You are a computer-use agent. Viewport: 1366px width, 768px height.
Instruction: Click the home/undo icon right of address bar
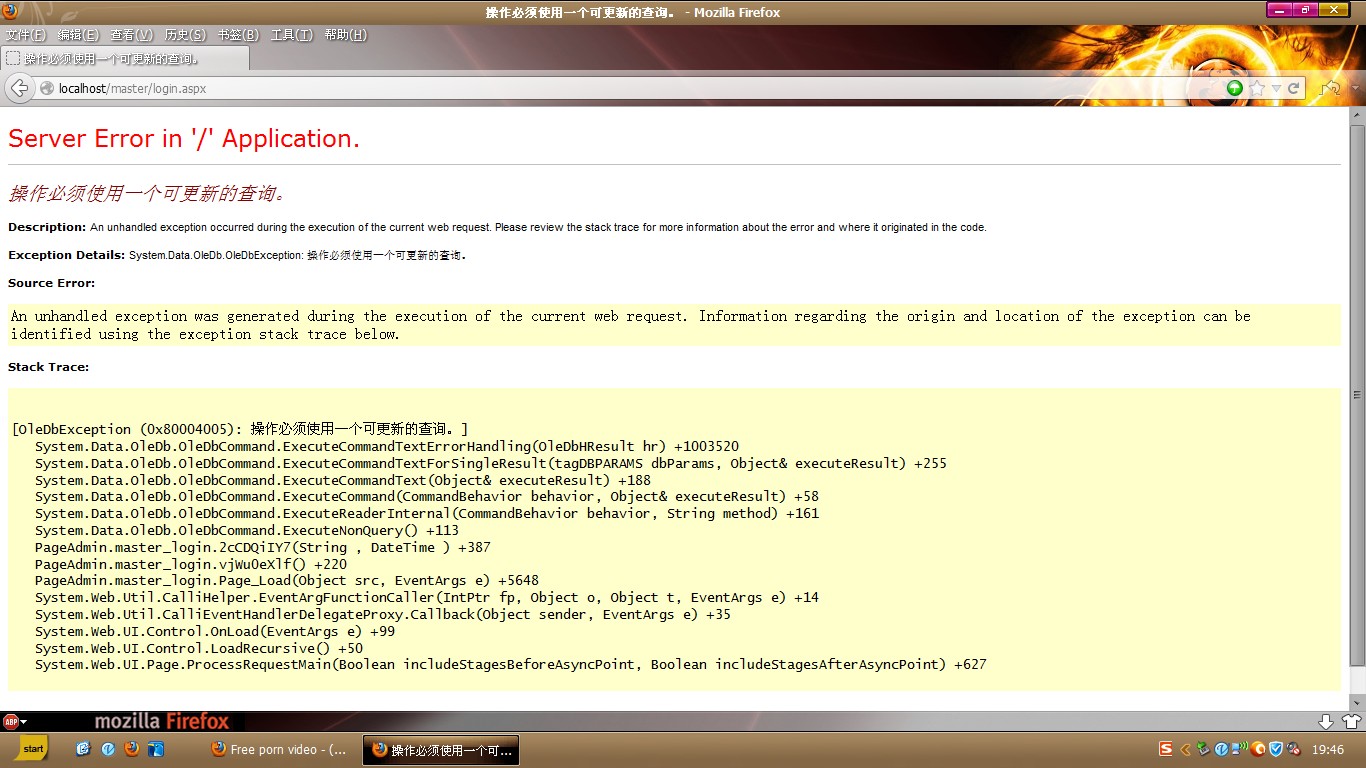(1330, 88)
